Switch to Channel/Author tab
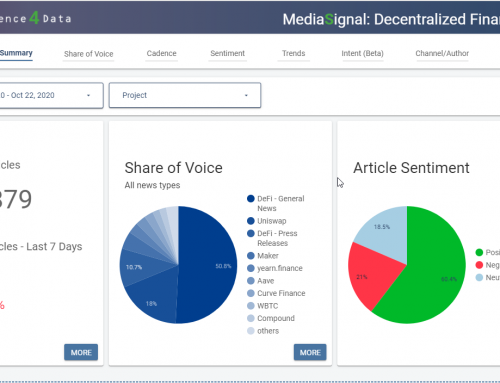Screen dimensions: 500x383 click(442, 53)
